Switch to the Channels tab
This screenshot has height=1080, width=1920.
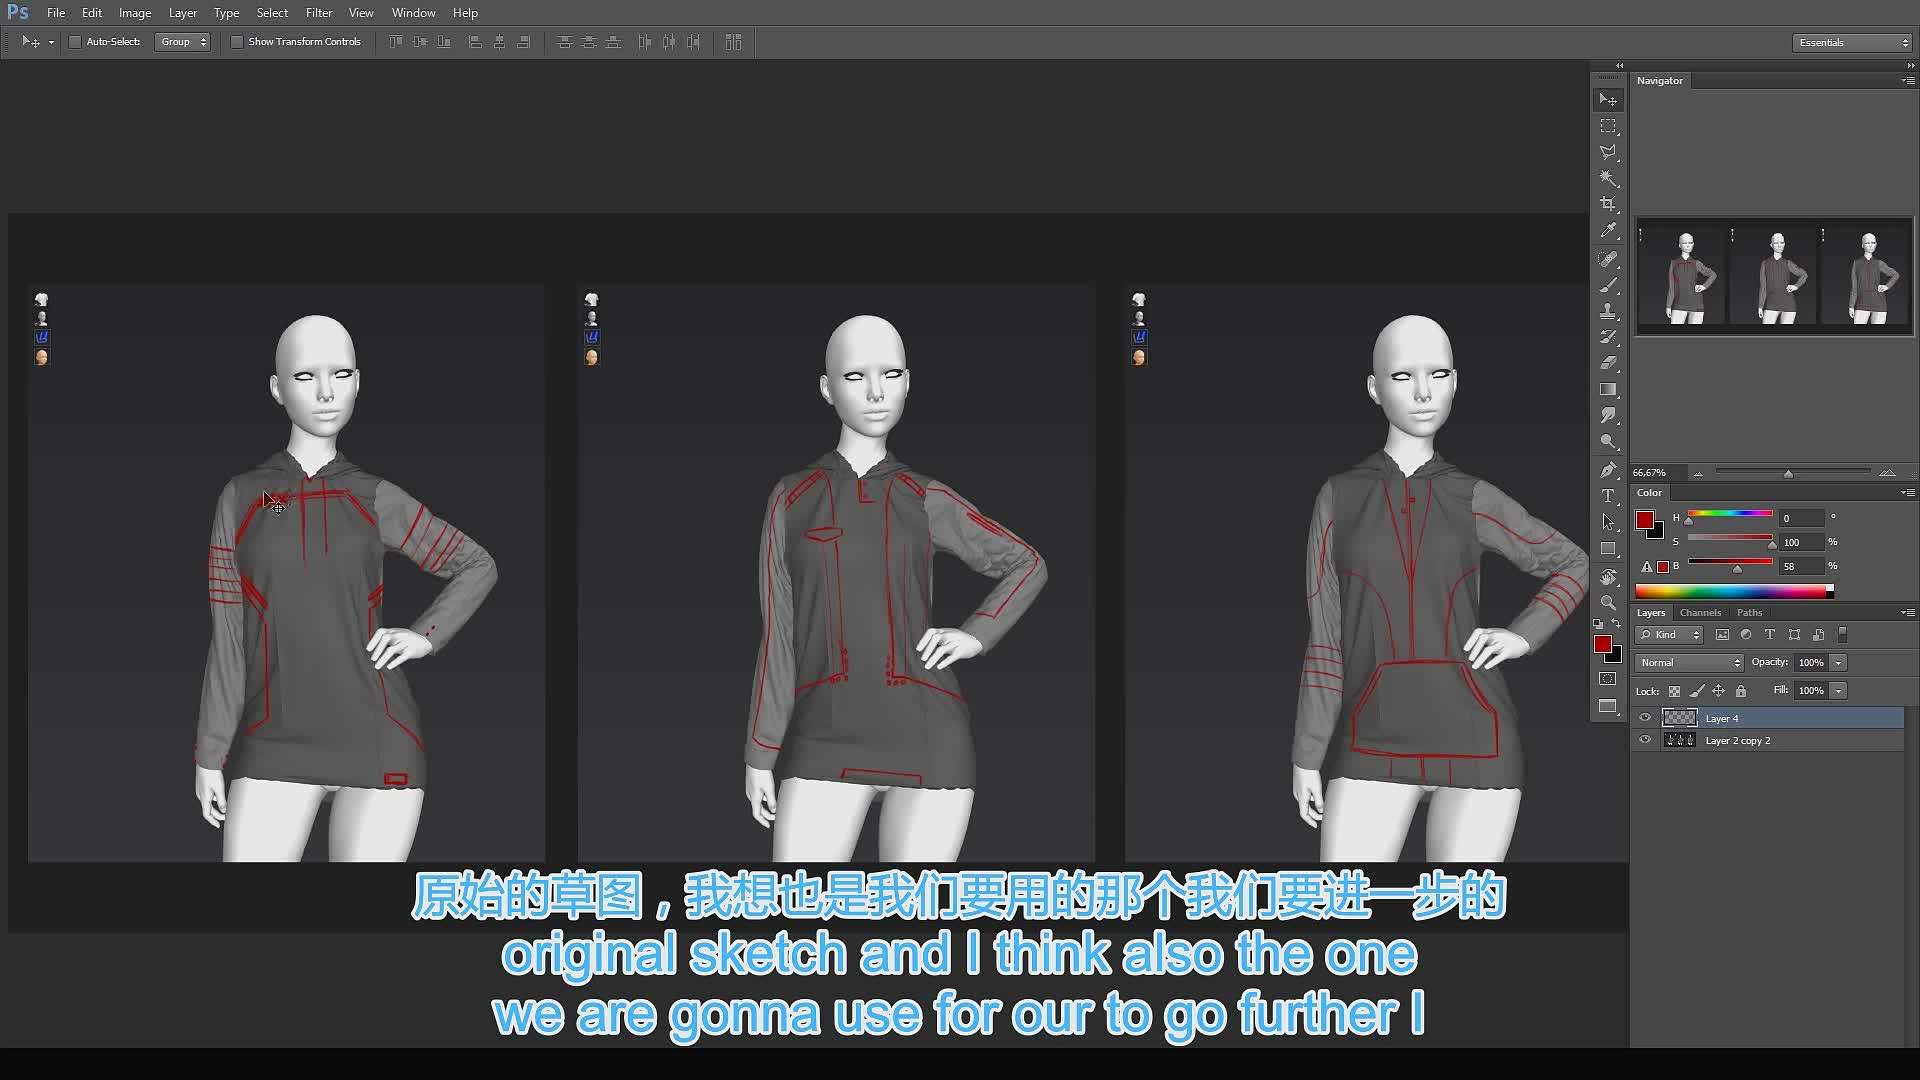point(1700,613)
